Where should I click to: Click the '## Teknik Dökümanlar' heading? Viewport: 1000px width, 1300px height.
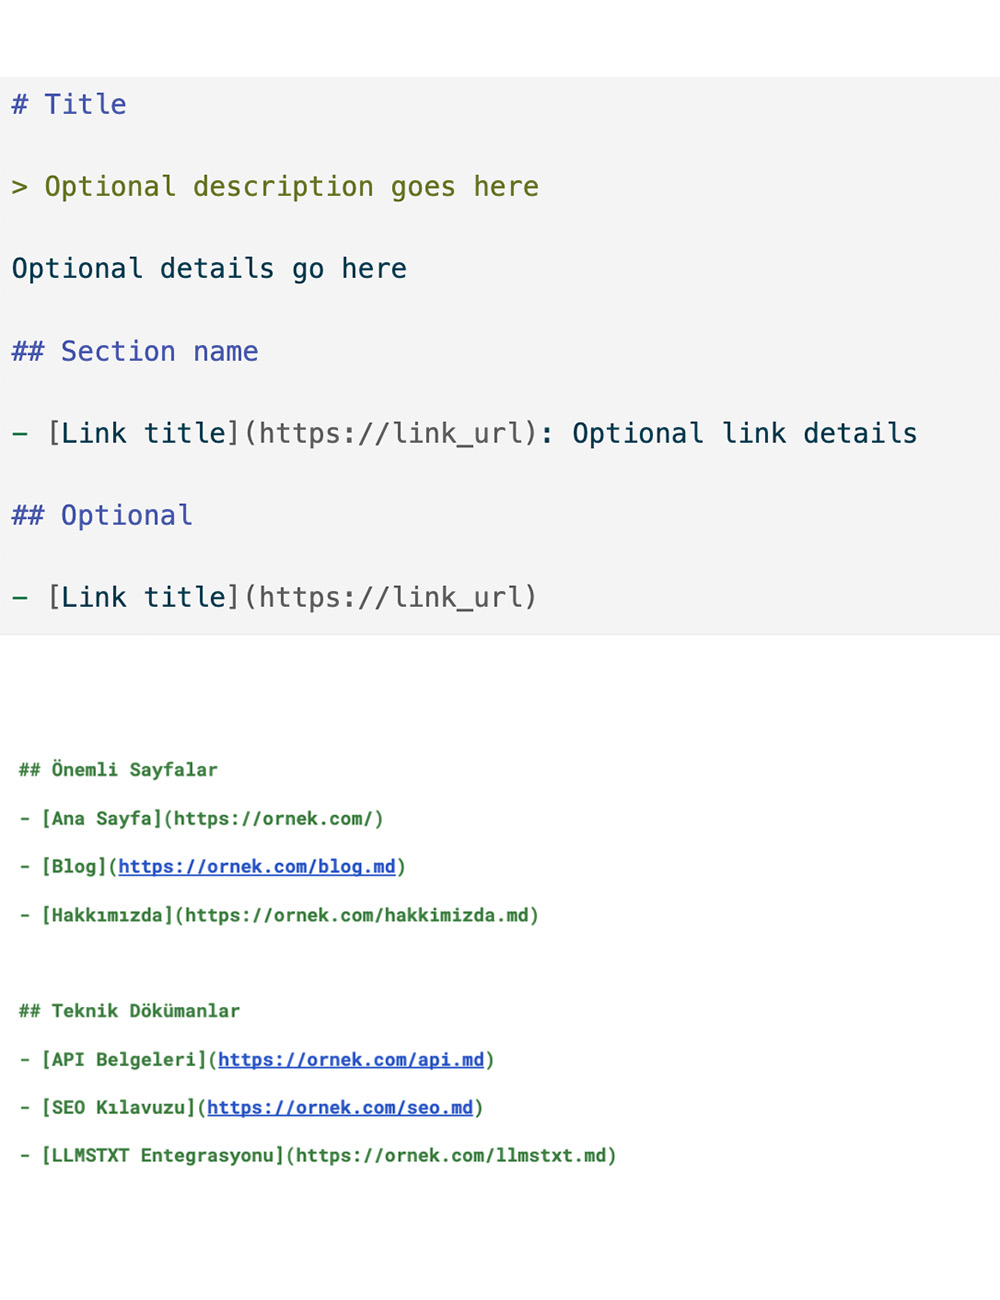tap(129, 1011)
